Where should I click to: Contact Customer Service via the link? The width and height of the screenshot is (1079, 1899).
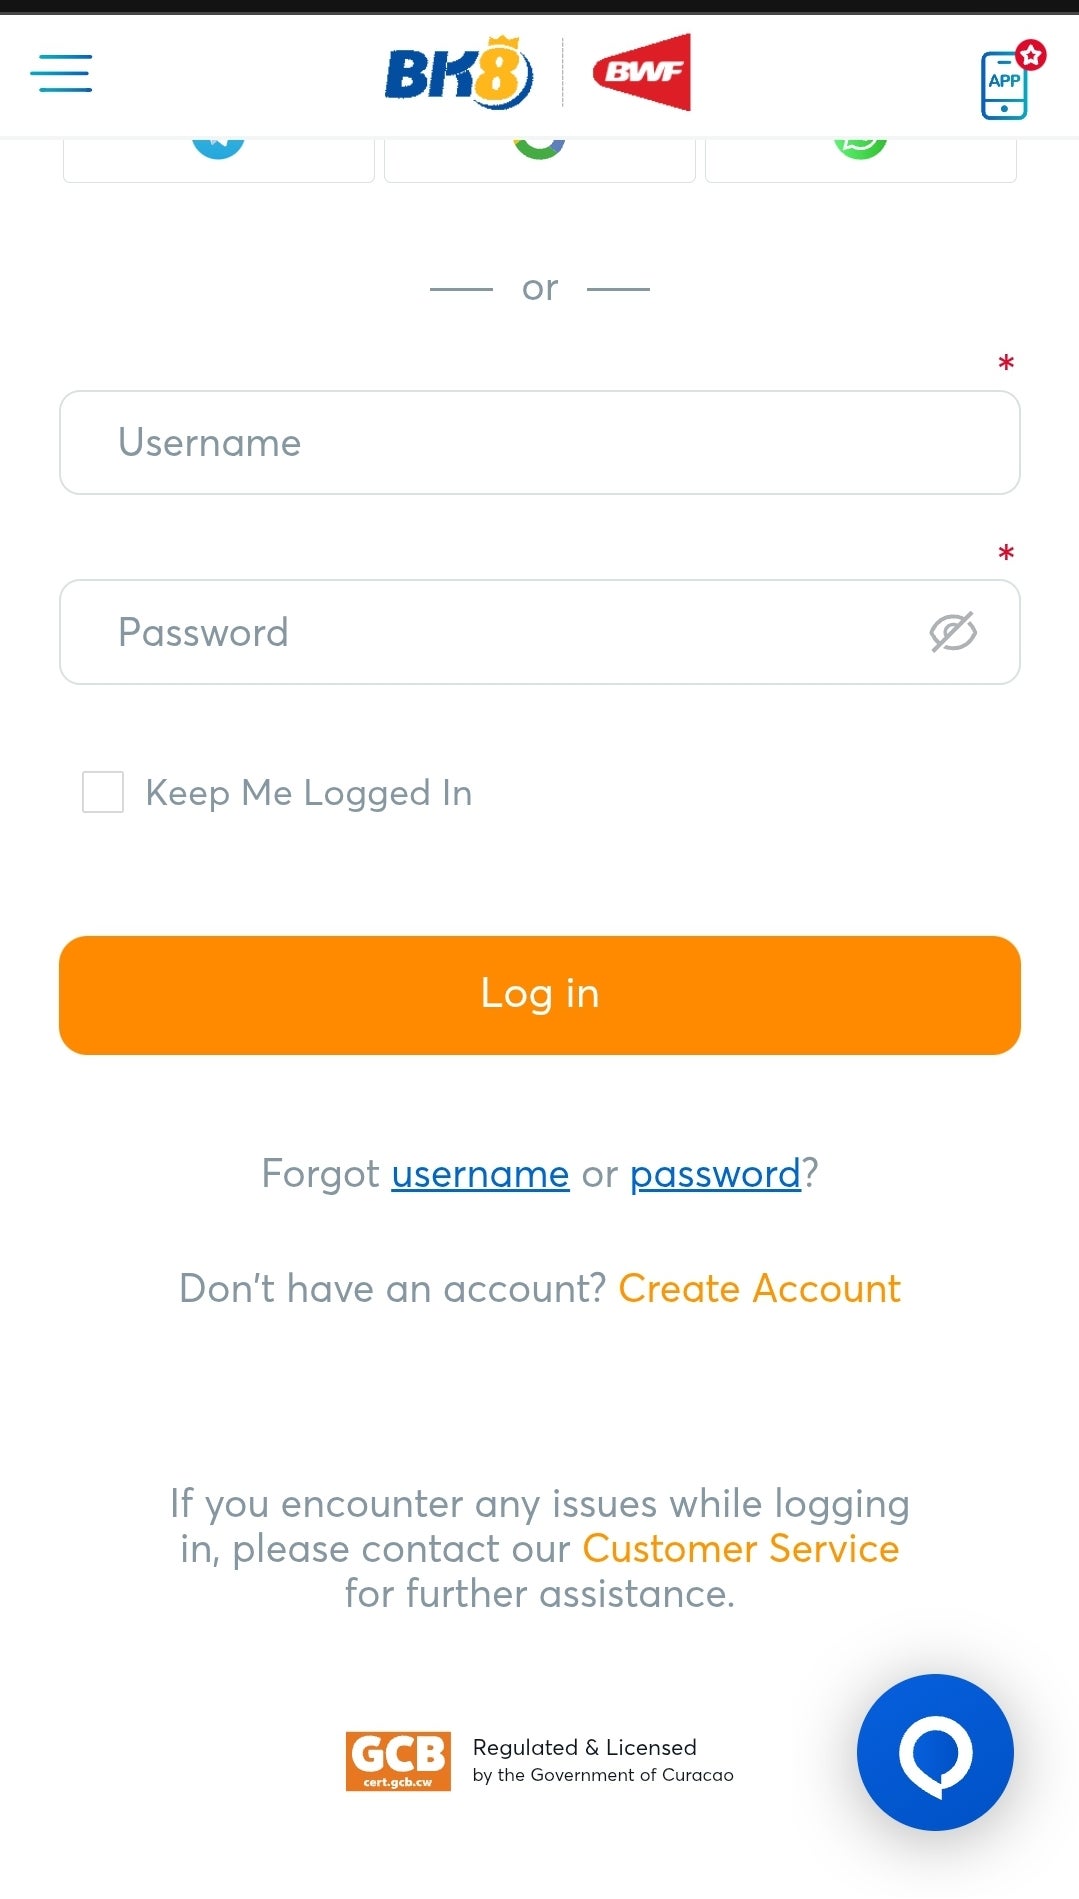click(x=740, y=1549)
